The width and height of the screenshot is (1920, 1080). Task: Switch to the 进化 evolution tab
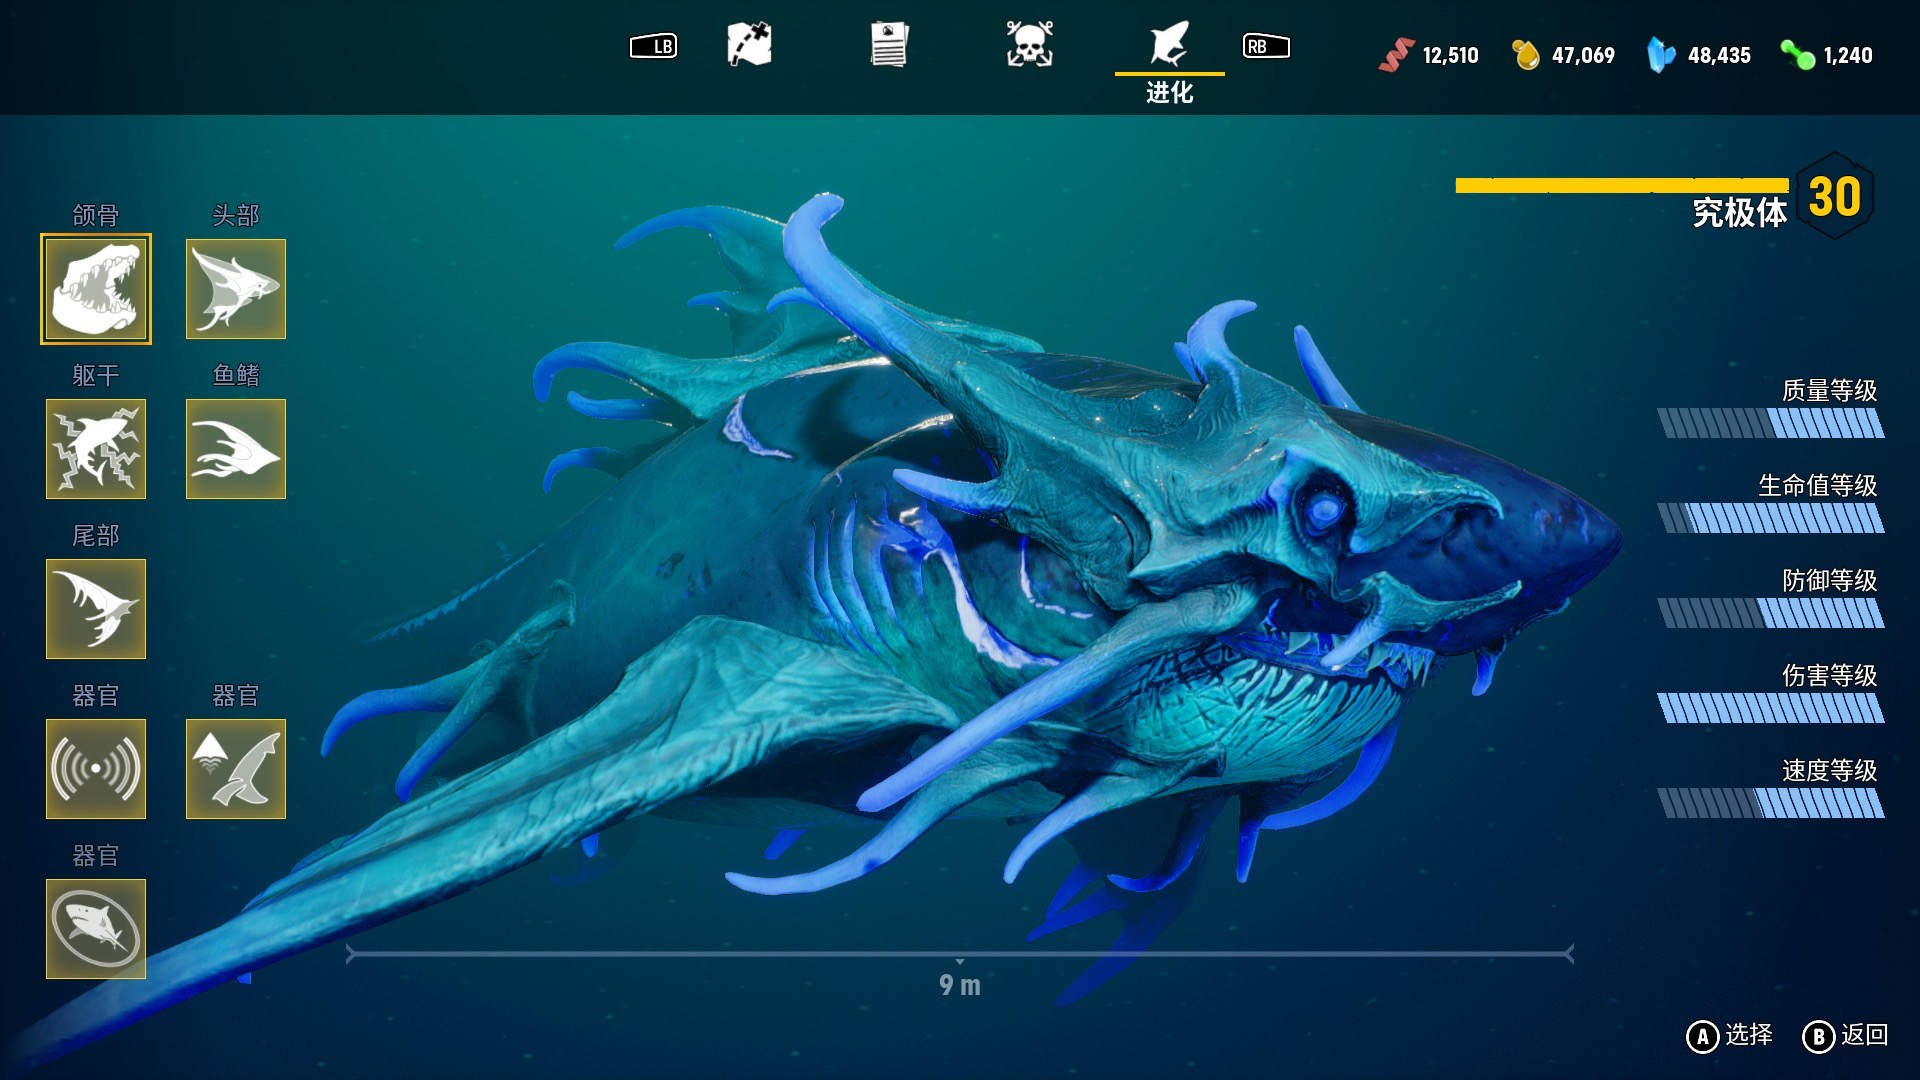1169,62
